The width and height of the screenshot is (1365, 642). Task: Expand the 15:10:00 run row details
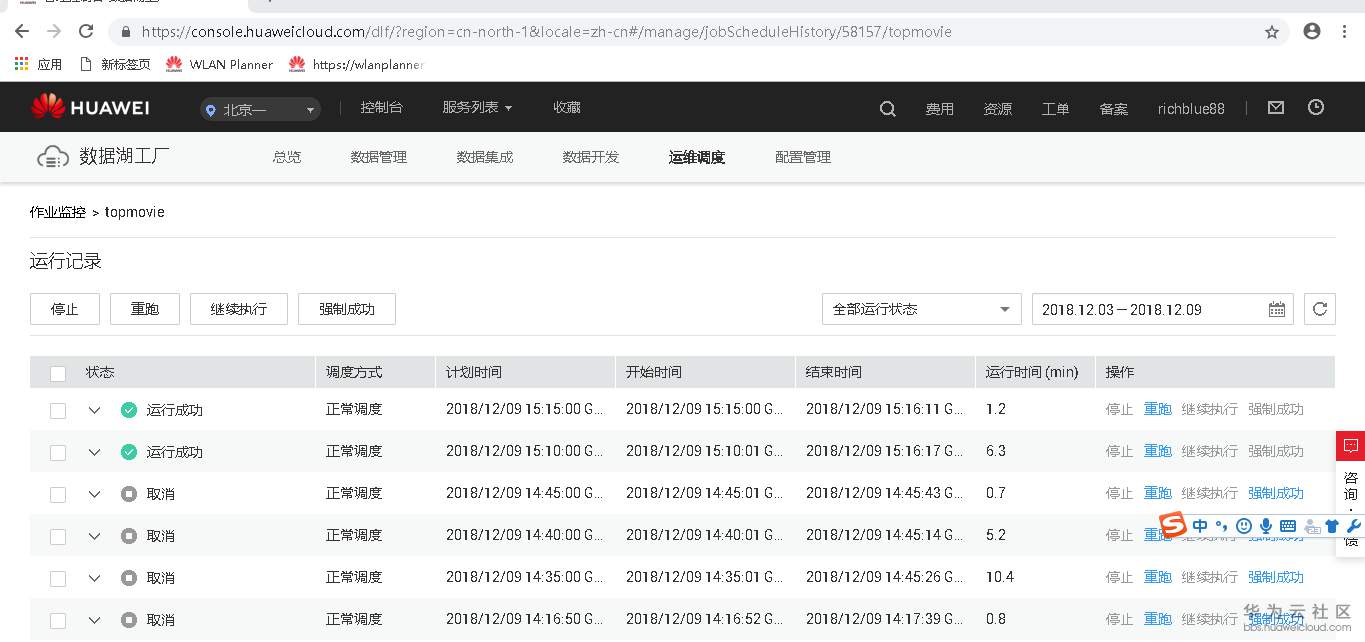click(94, 452)
